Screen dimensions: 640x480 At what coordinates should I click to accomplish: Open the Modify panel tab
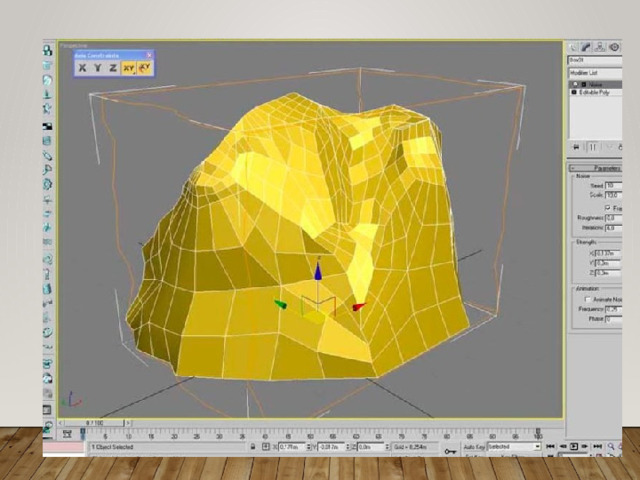coord(586,47)
